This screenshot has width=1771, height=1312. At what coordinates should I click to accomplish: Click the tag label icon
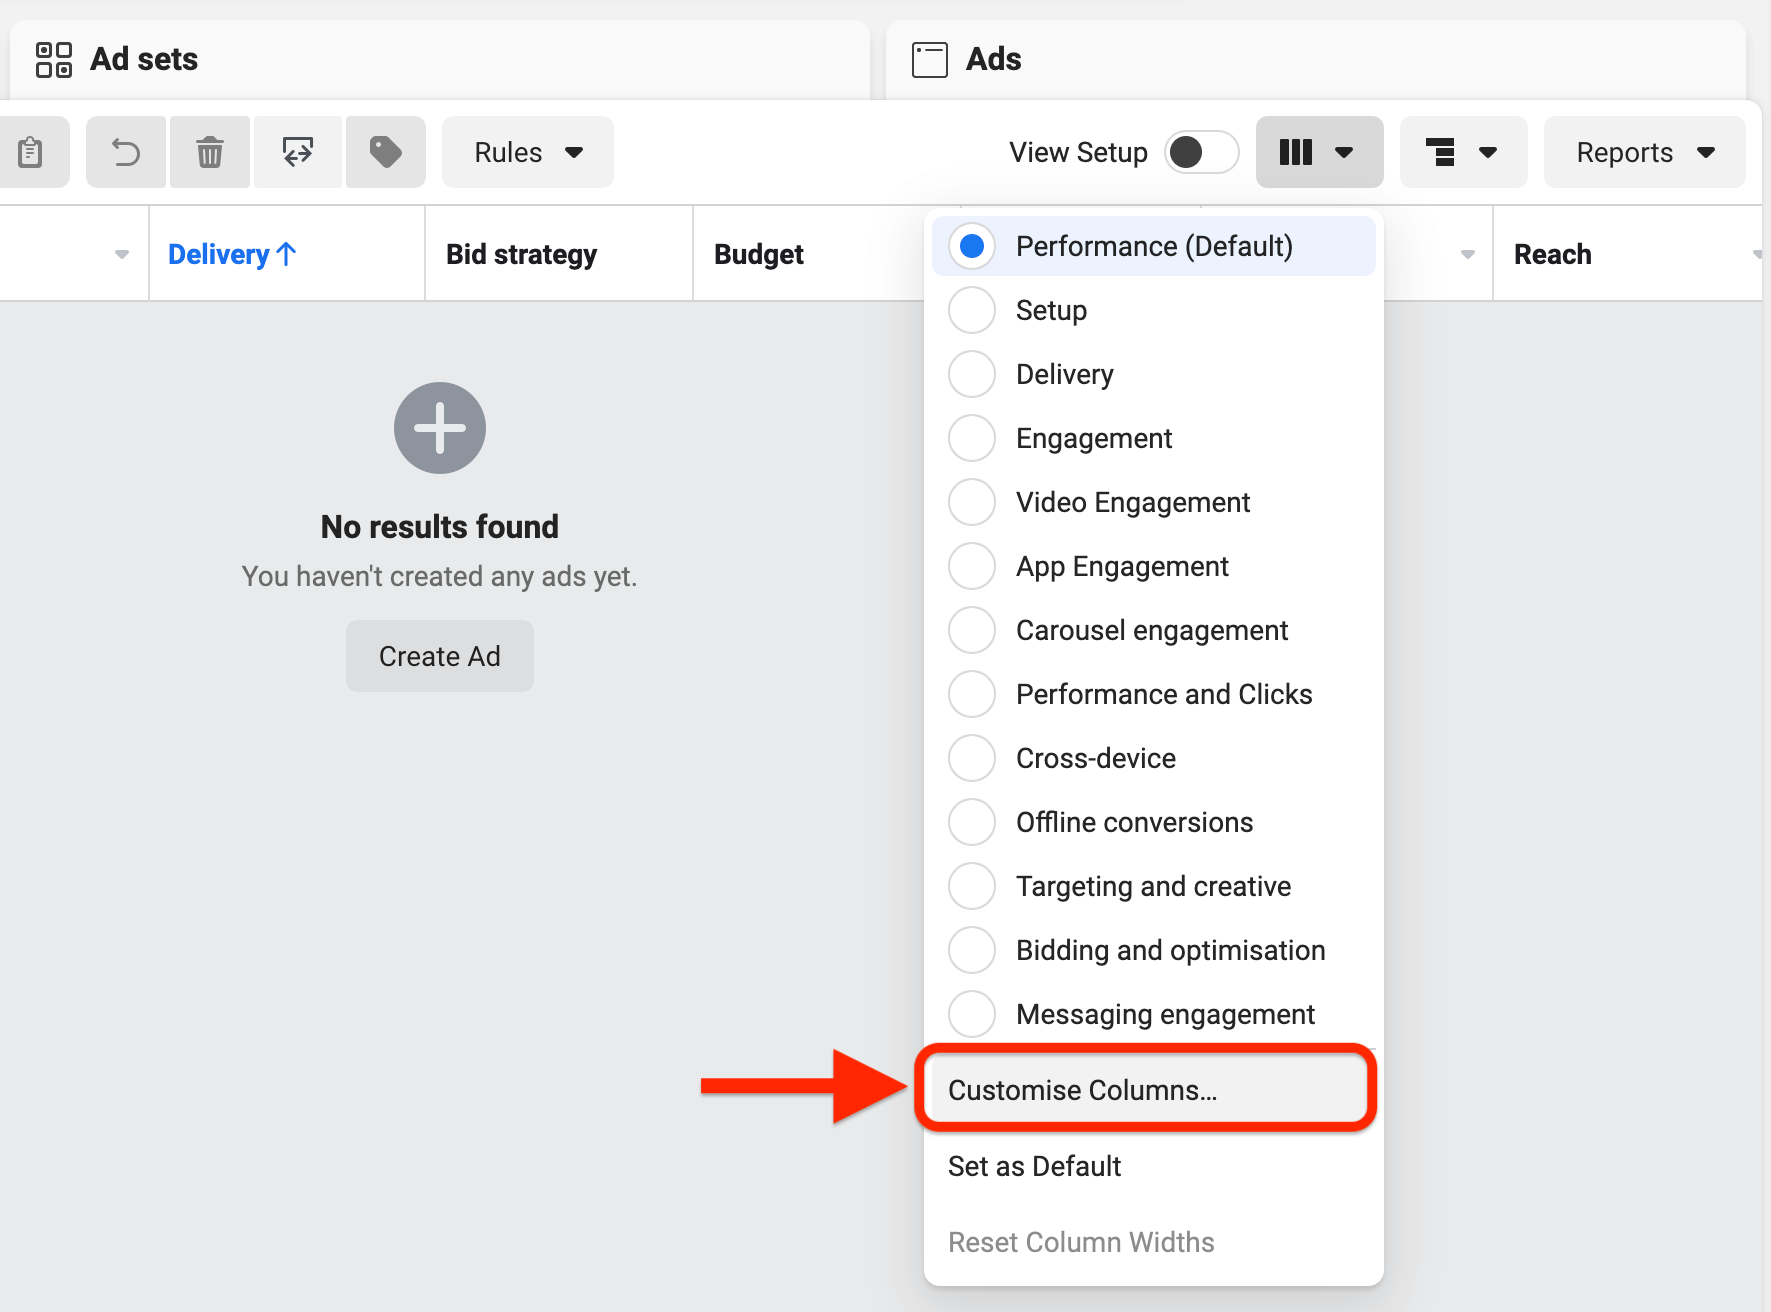click(386, 152)
